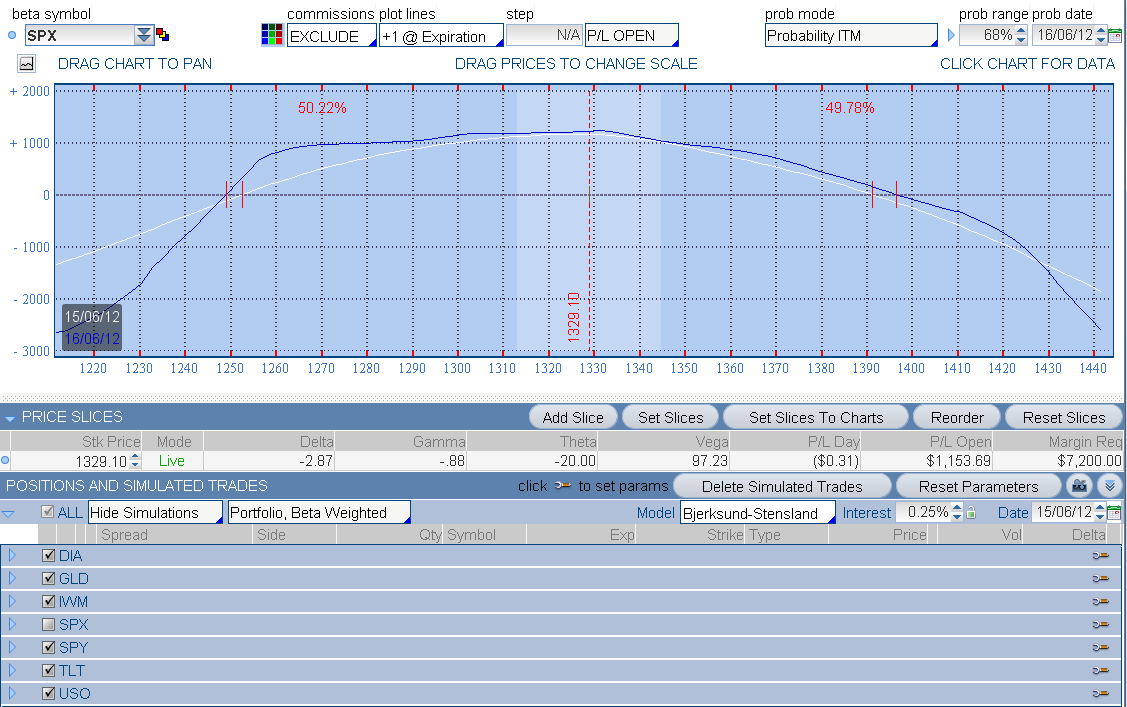
Task: Click the Margin Req column header
Action: click(x=1085, y=441)
